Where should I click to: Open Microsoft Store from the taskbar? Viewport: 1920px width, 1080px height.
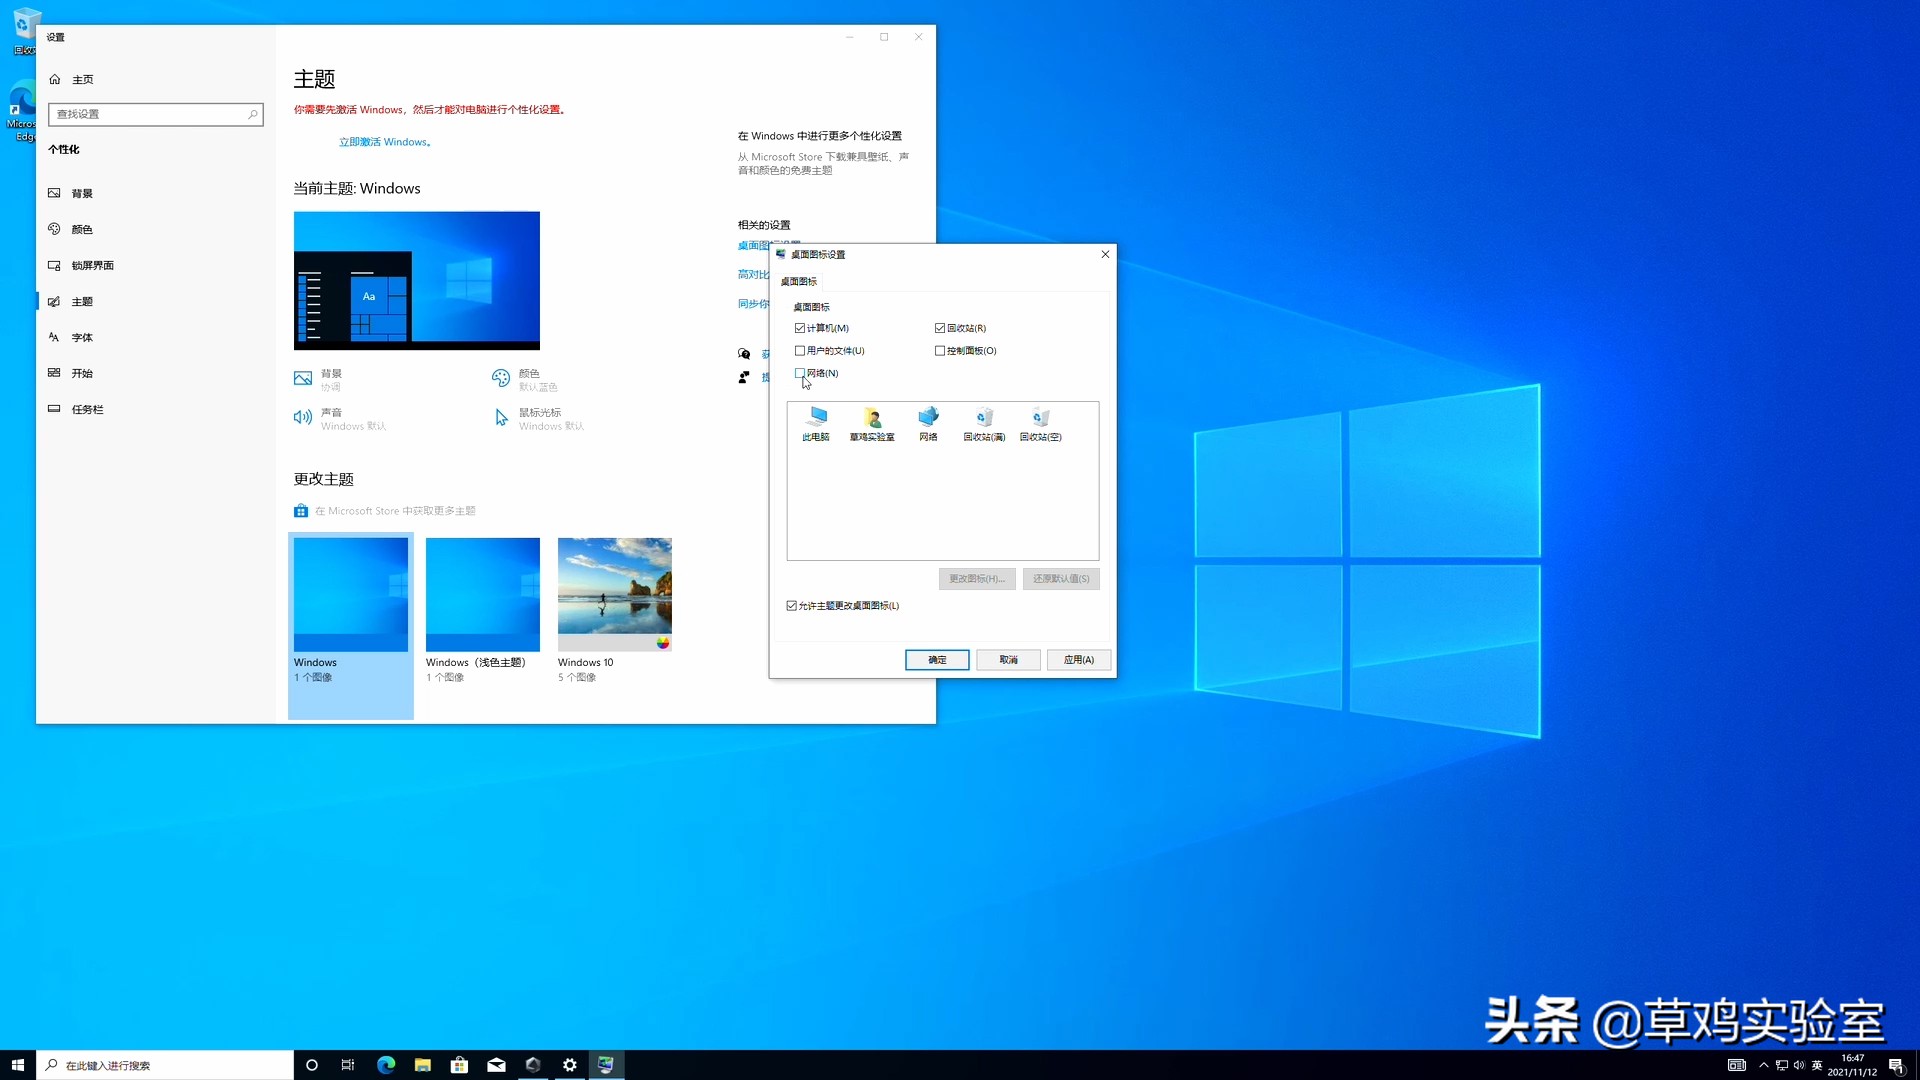[x=459, y=1065]
